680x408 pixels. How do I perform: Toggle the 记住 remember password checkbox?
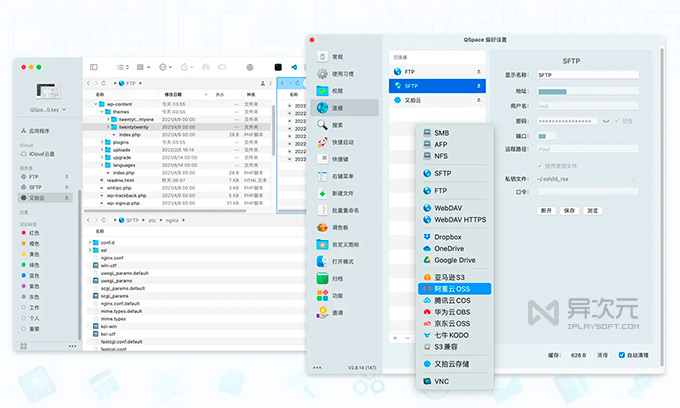[x=617, y=121]
